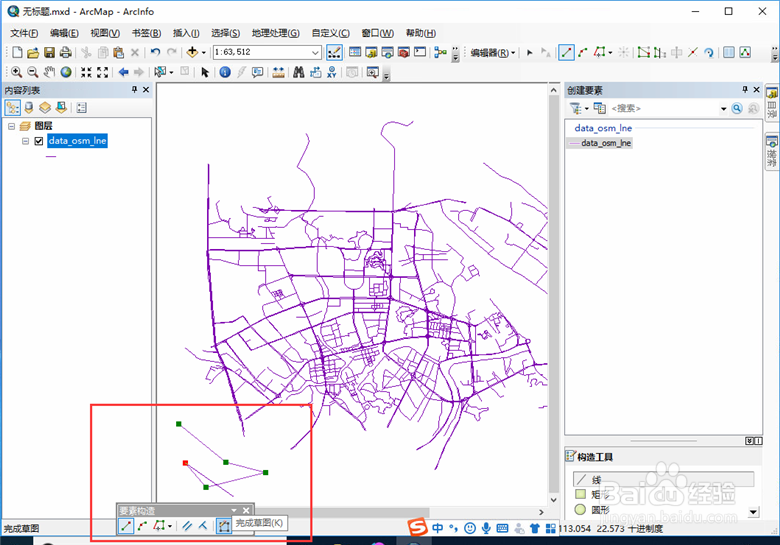Toggle List By Drawing Order view
The height and width of the screenshot is (545, 780).
pos(12,107)
